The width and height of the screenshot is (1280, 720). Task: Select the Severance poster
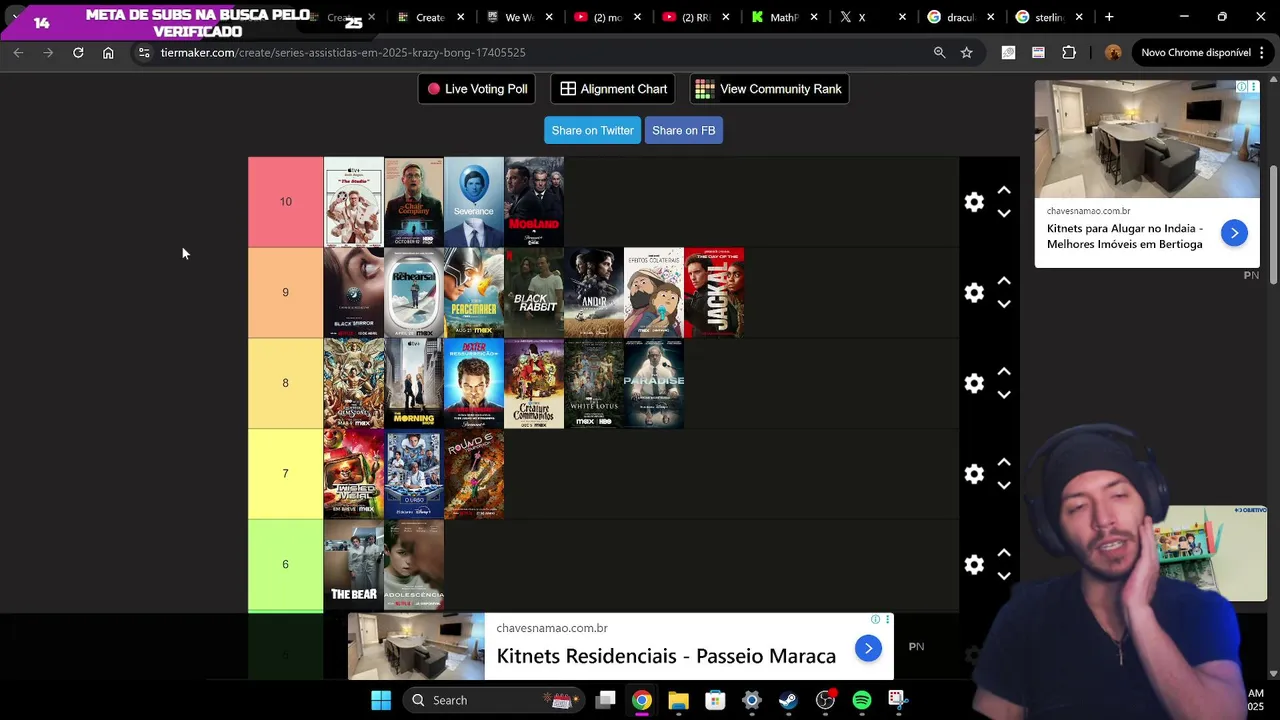(474, 202)
